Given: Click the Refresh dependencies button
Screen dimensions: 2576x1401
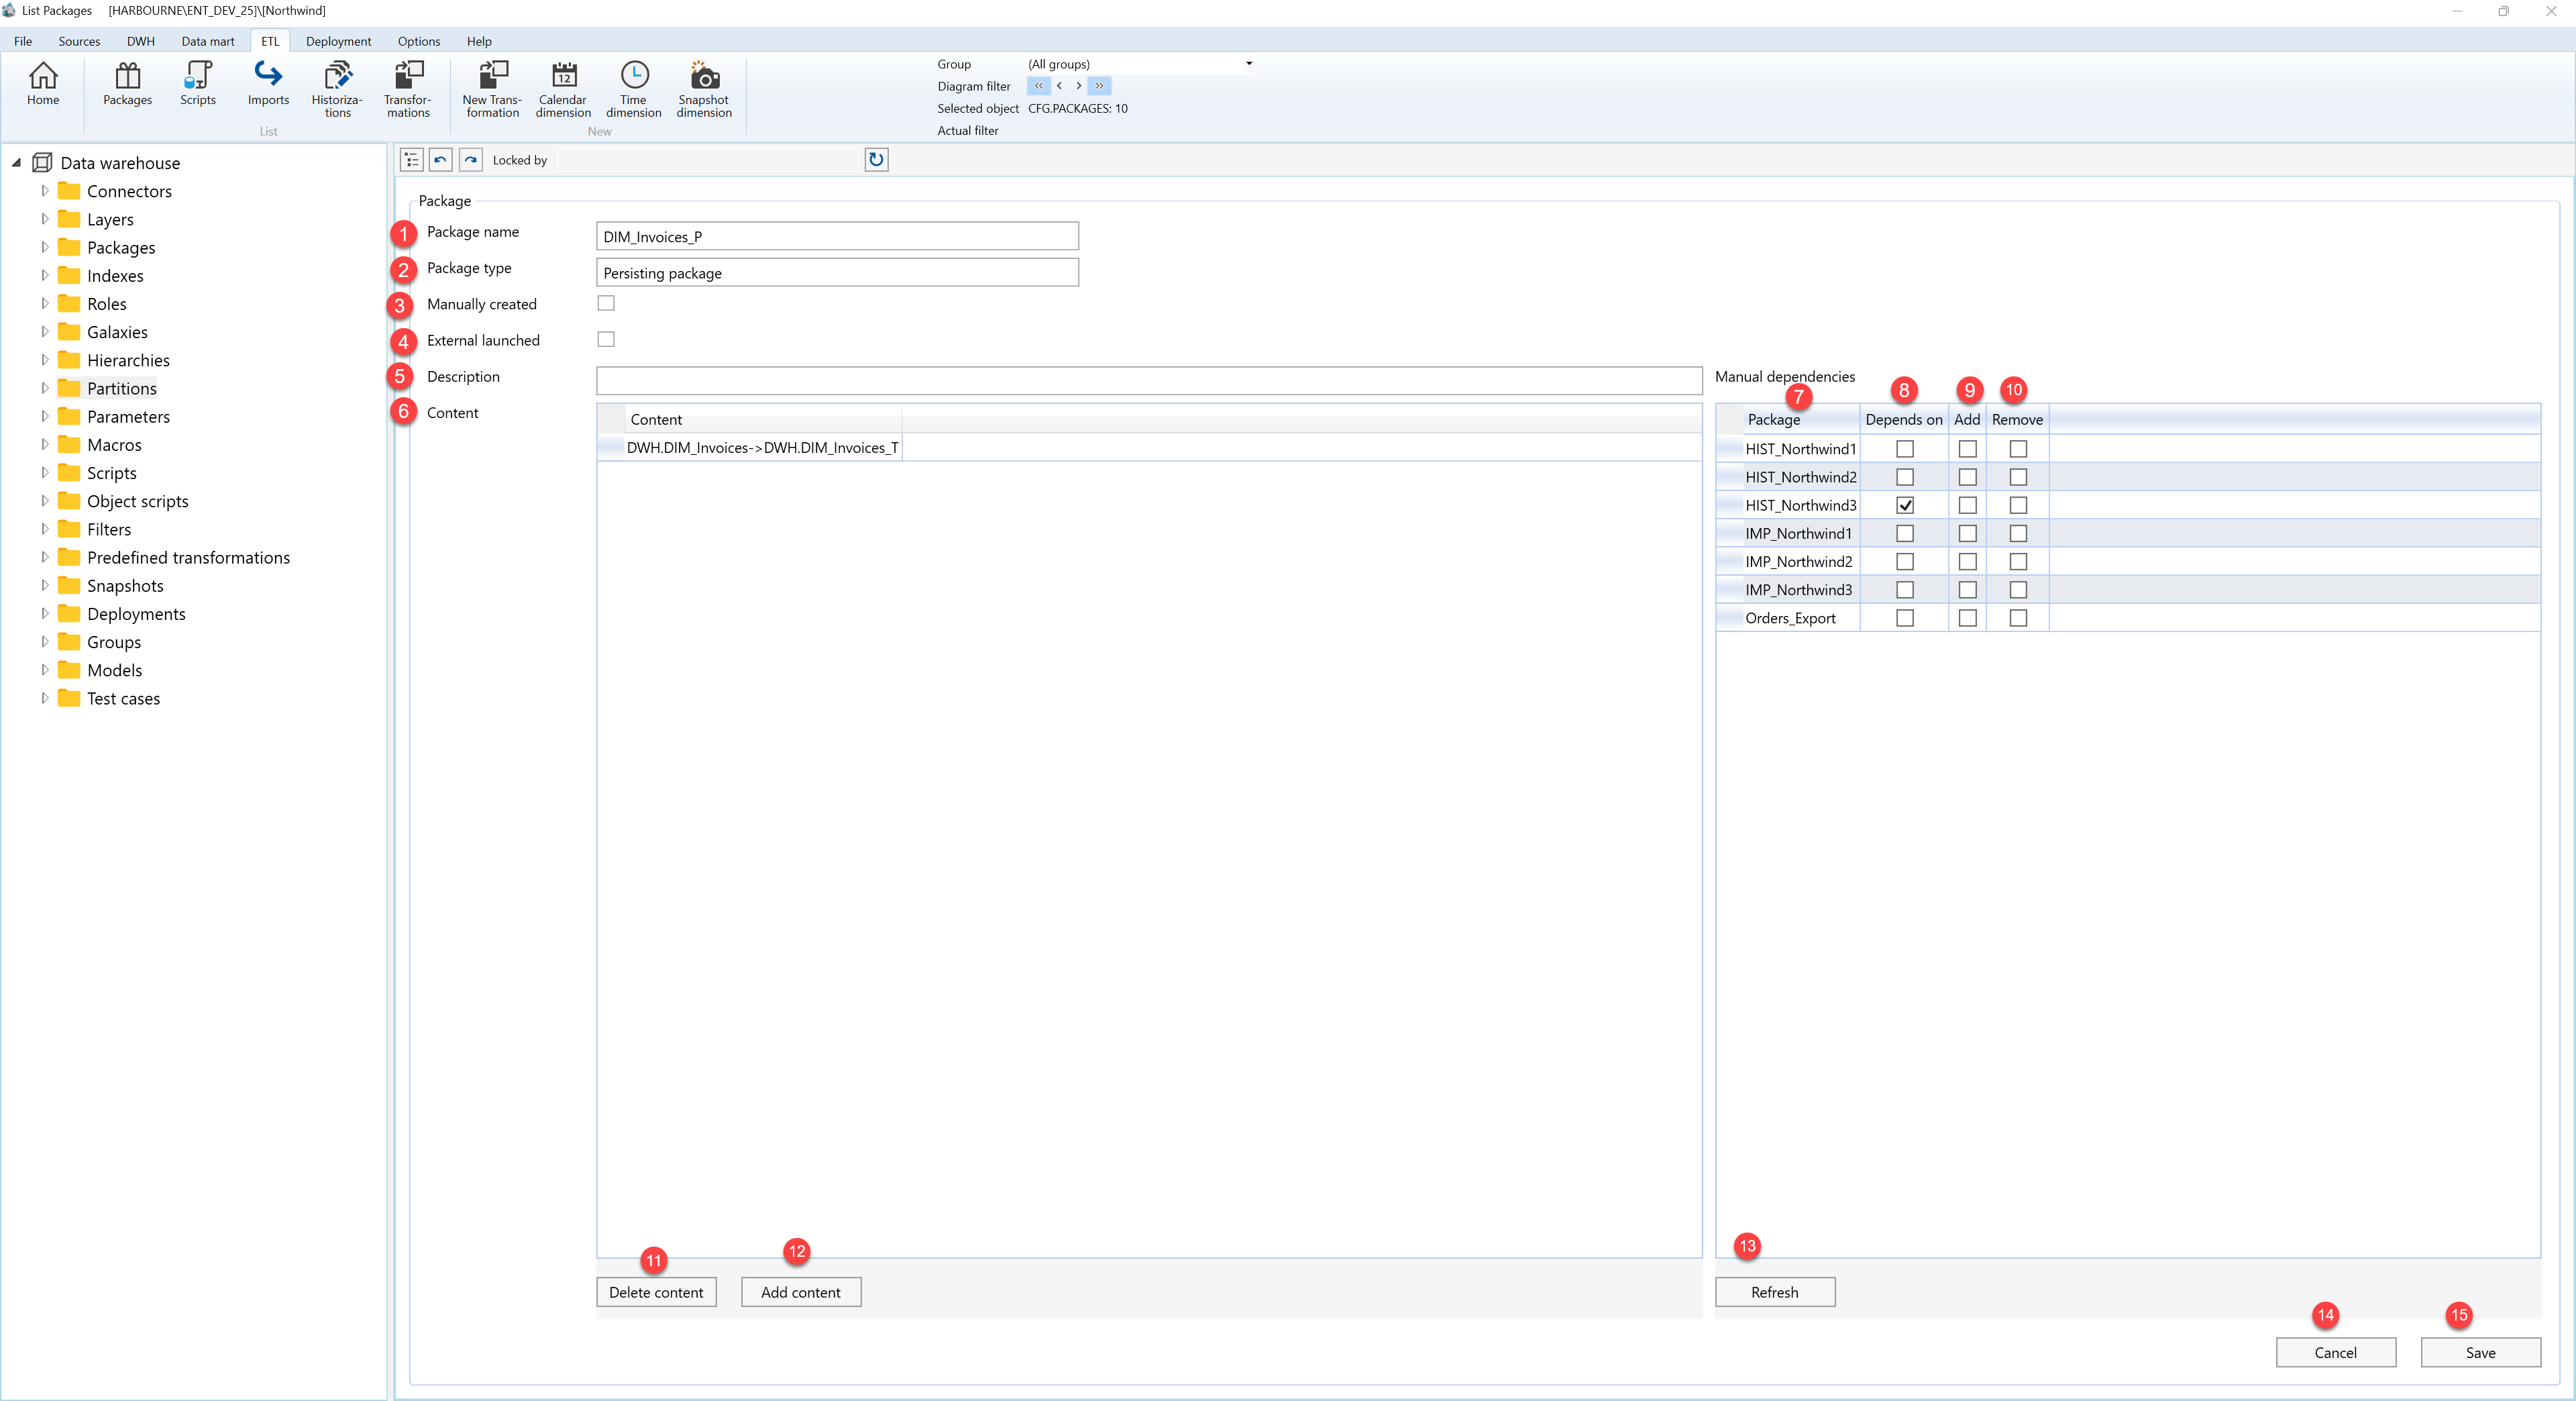Looking at the screenshot, I should tap(1775, 1292).
